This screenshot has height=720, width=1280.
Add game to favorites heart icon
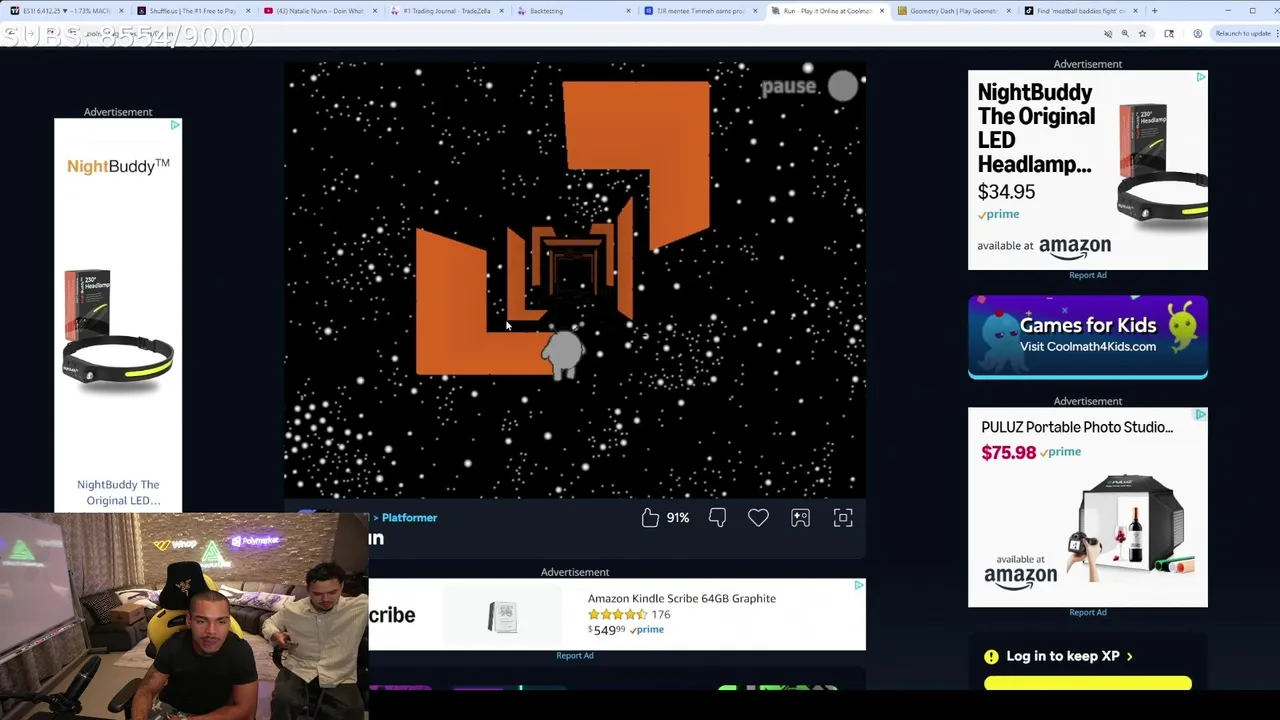pos(758,517)
